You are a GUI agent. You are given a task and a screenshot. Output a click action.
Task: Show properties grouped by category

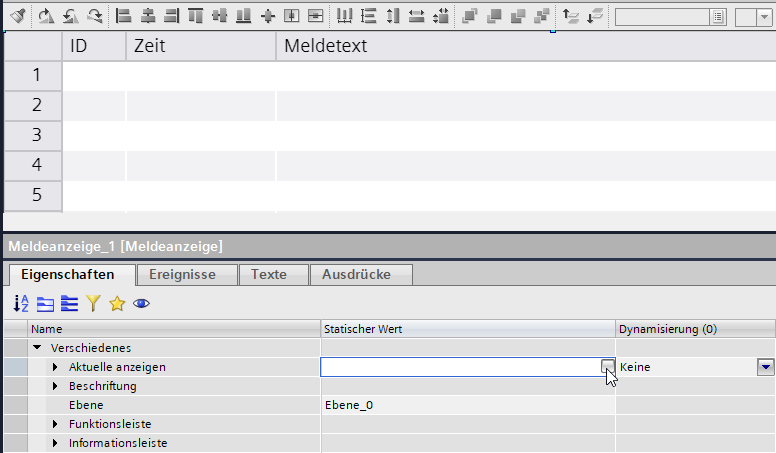tap(45, 303)
